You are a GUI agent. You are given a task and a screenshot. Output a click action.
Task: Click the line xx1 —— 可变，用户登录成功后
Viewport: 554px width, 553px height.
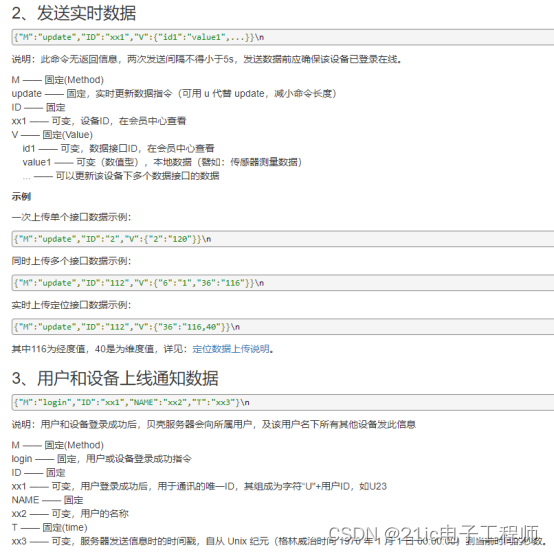tap(199, 487)
